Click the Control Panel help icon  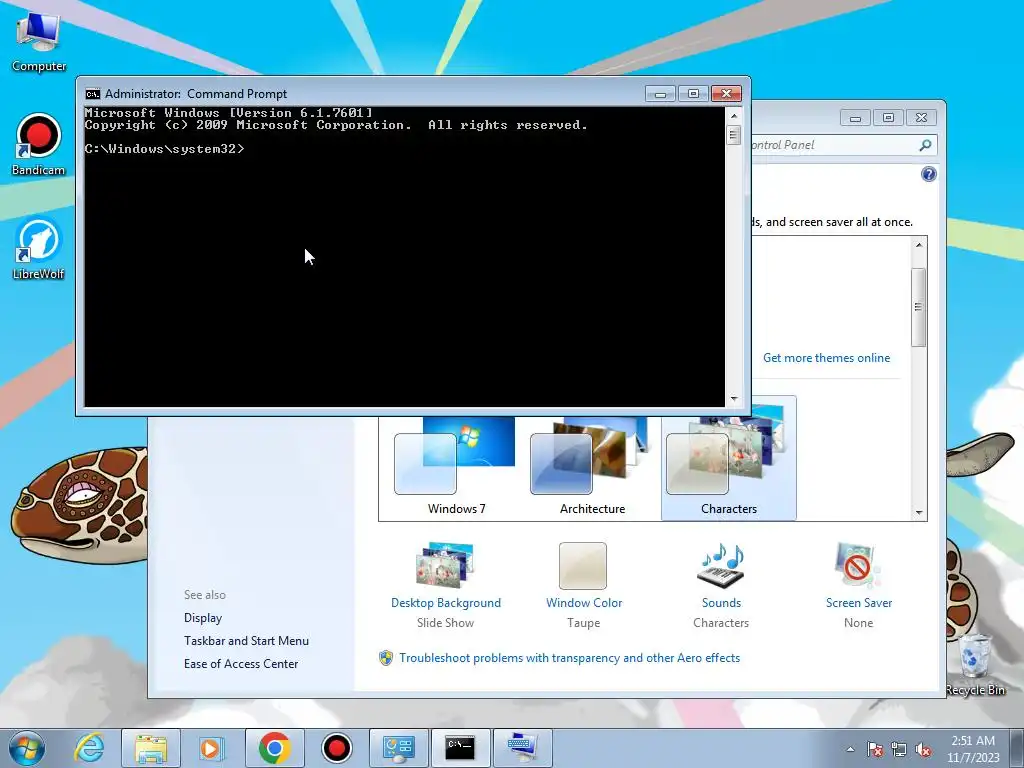[x=928, y=174]
